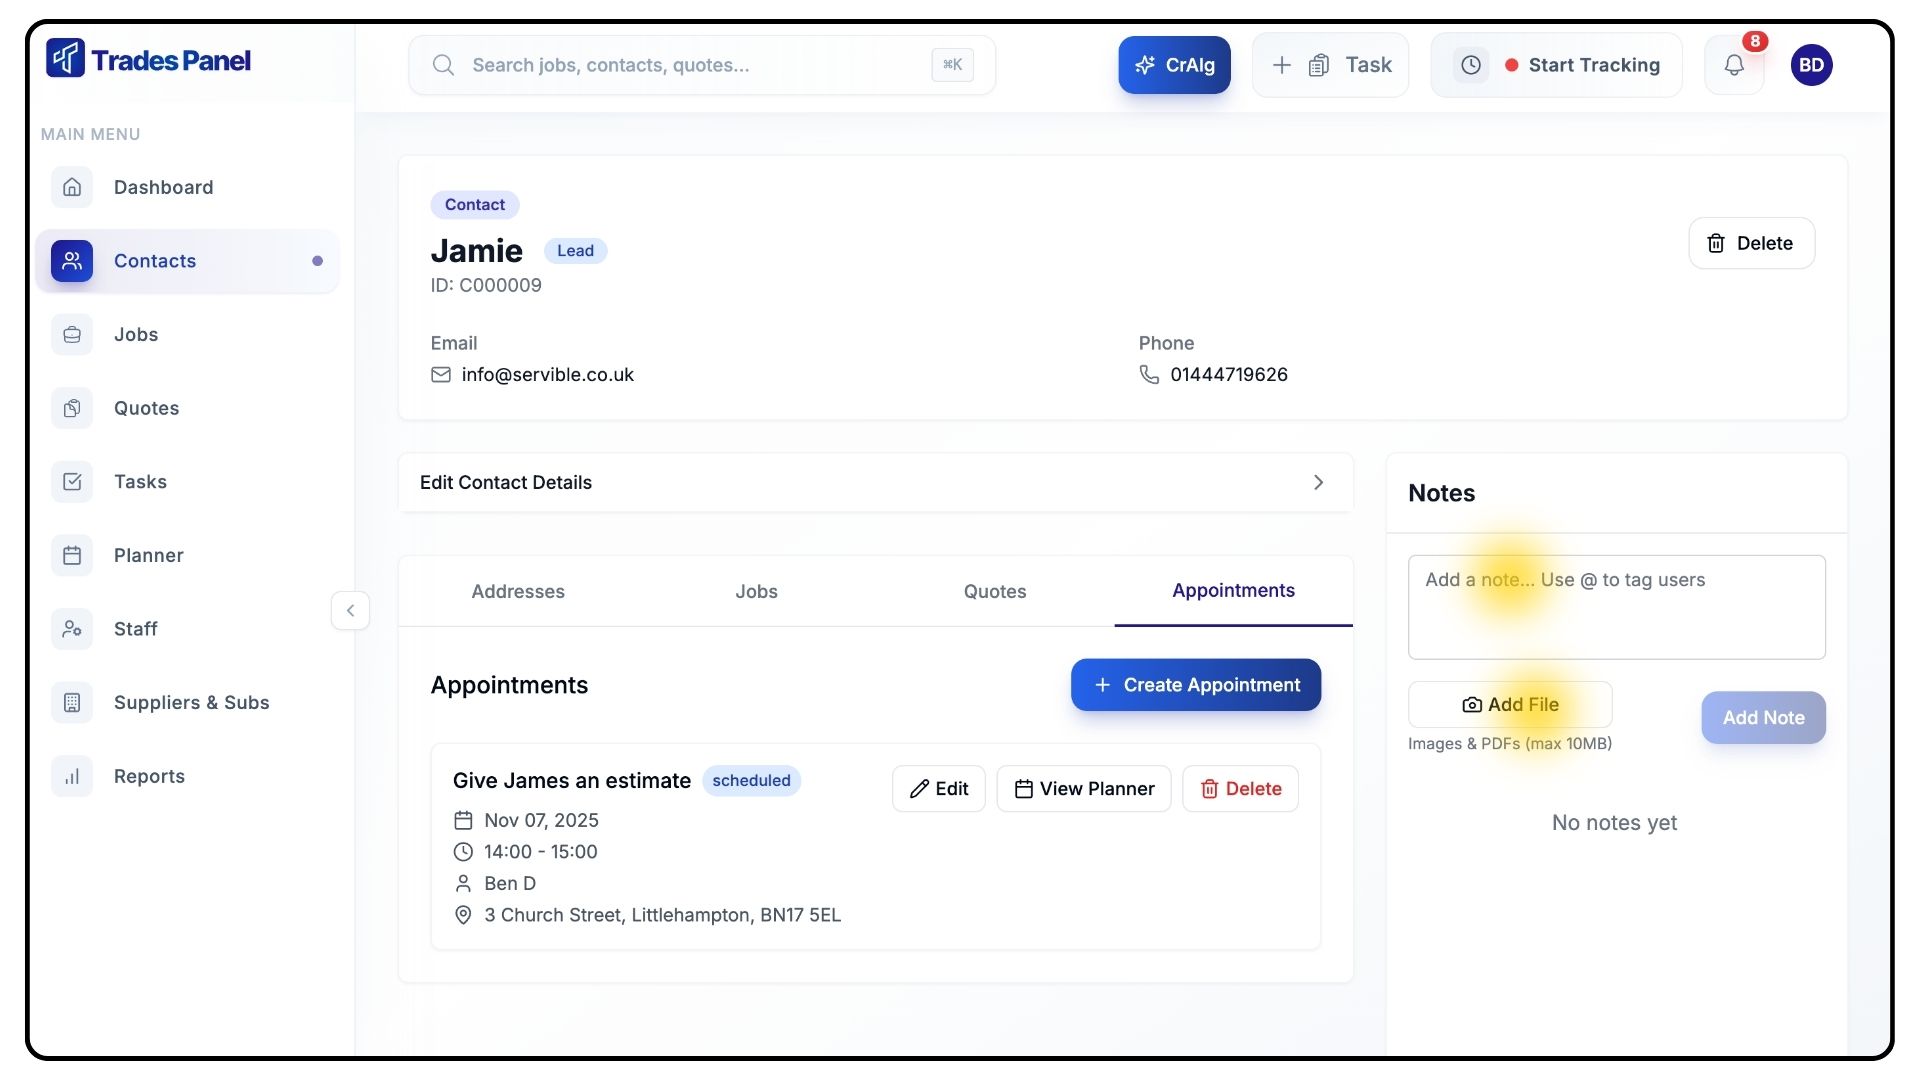
Task: Collapse the sidebar with chevron toggle
Action: click(350, 611)
